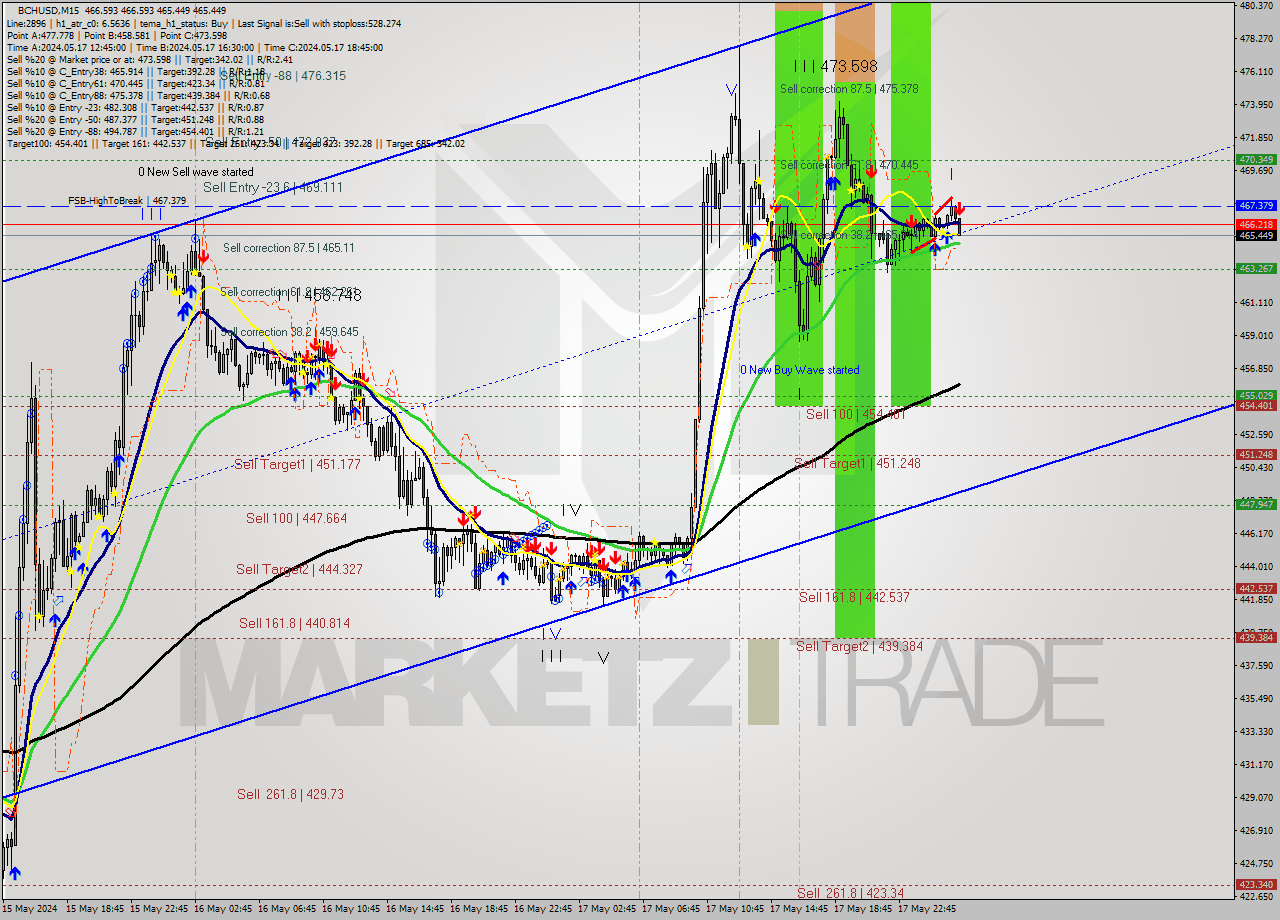
Task: Click the '16 May 14:45' time label
Action: click(x=416, y=909)
